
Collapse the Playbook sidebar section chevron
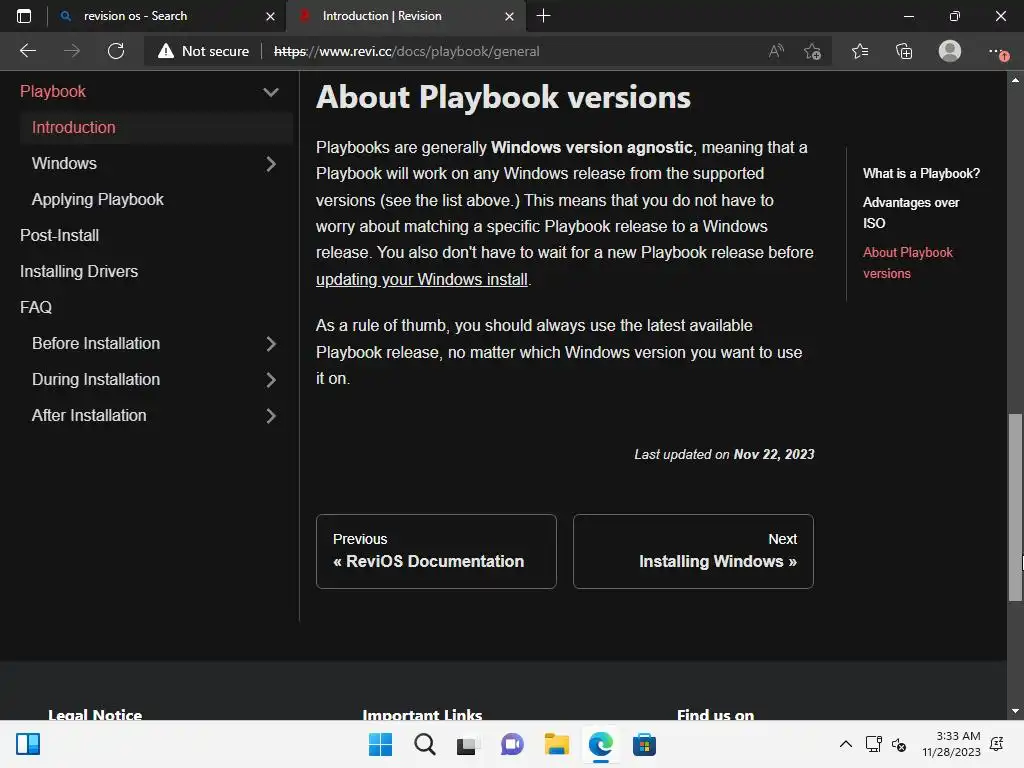[x=270, y=92]
